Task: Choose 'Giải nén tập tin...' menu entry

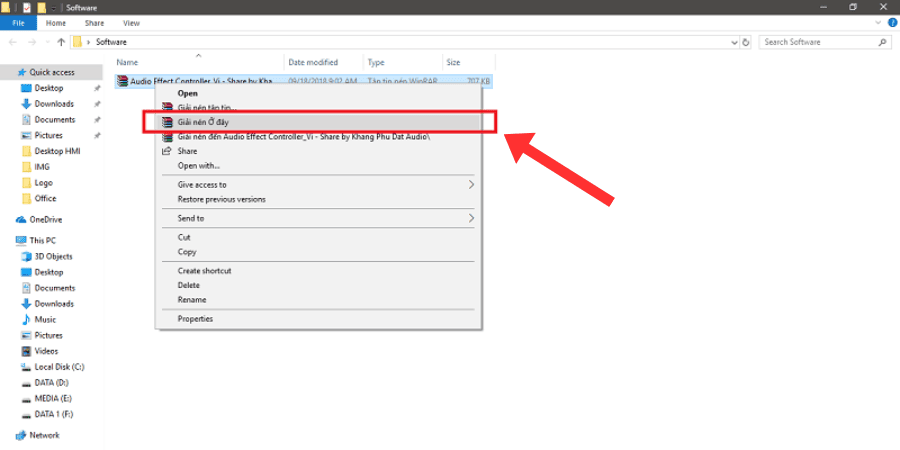Action: tap(319, 107)
